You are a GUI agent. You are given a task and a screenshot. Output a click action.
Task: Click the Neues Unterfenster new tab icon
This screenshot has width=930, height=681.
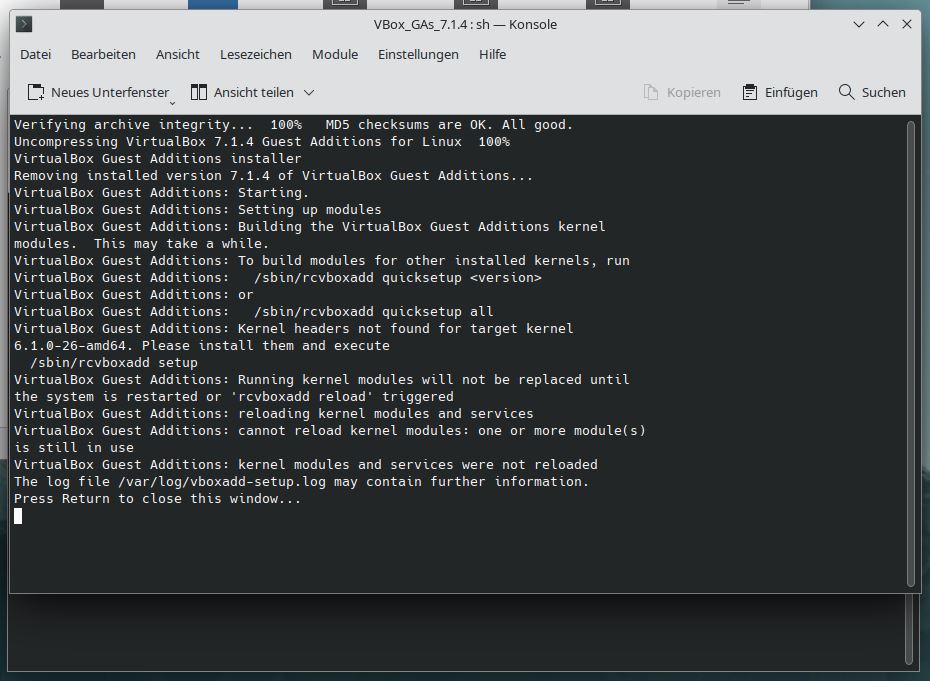click(x=36, y=93)
